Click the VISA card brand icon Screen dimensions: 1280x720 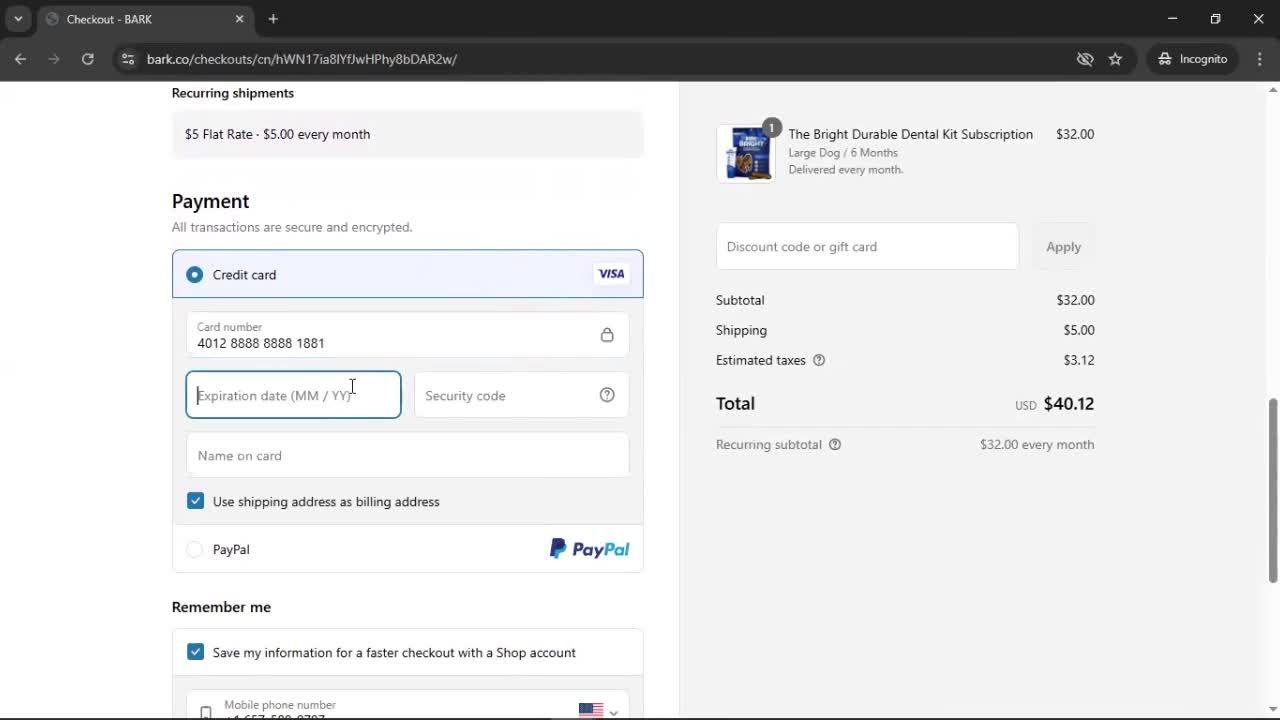pos(611,274)
